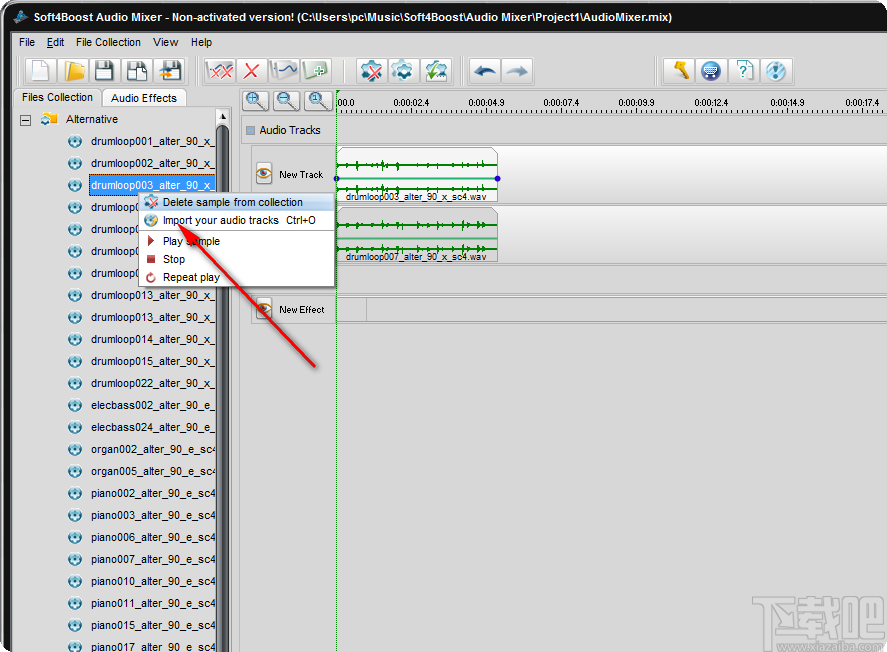Select elecbass002_alter_90_e_ sample
The height and width of the screenshot is (652, 887).
coord(152,405)
